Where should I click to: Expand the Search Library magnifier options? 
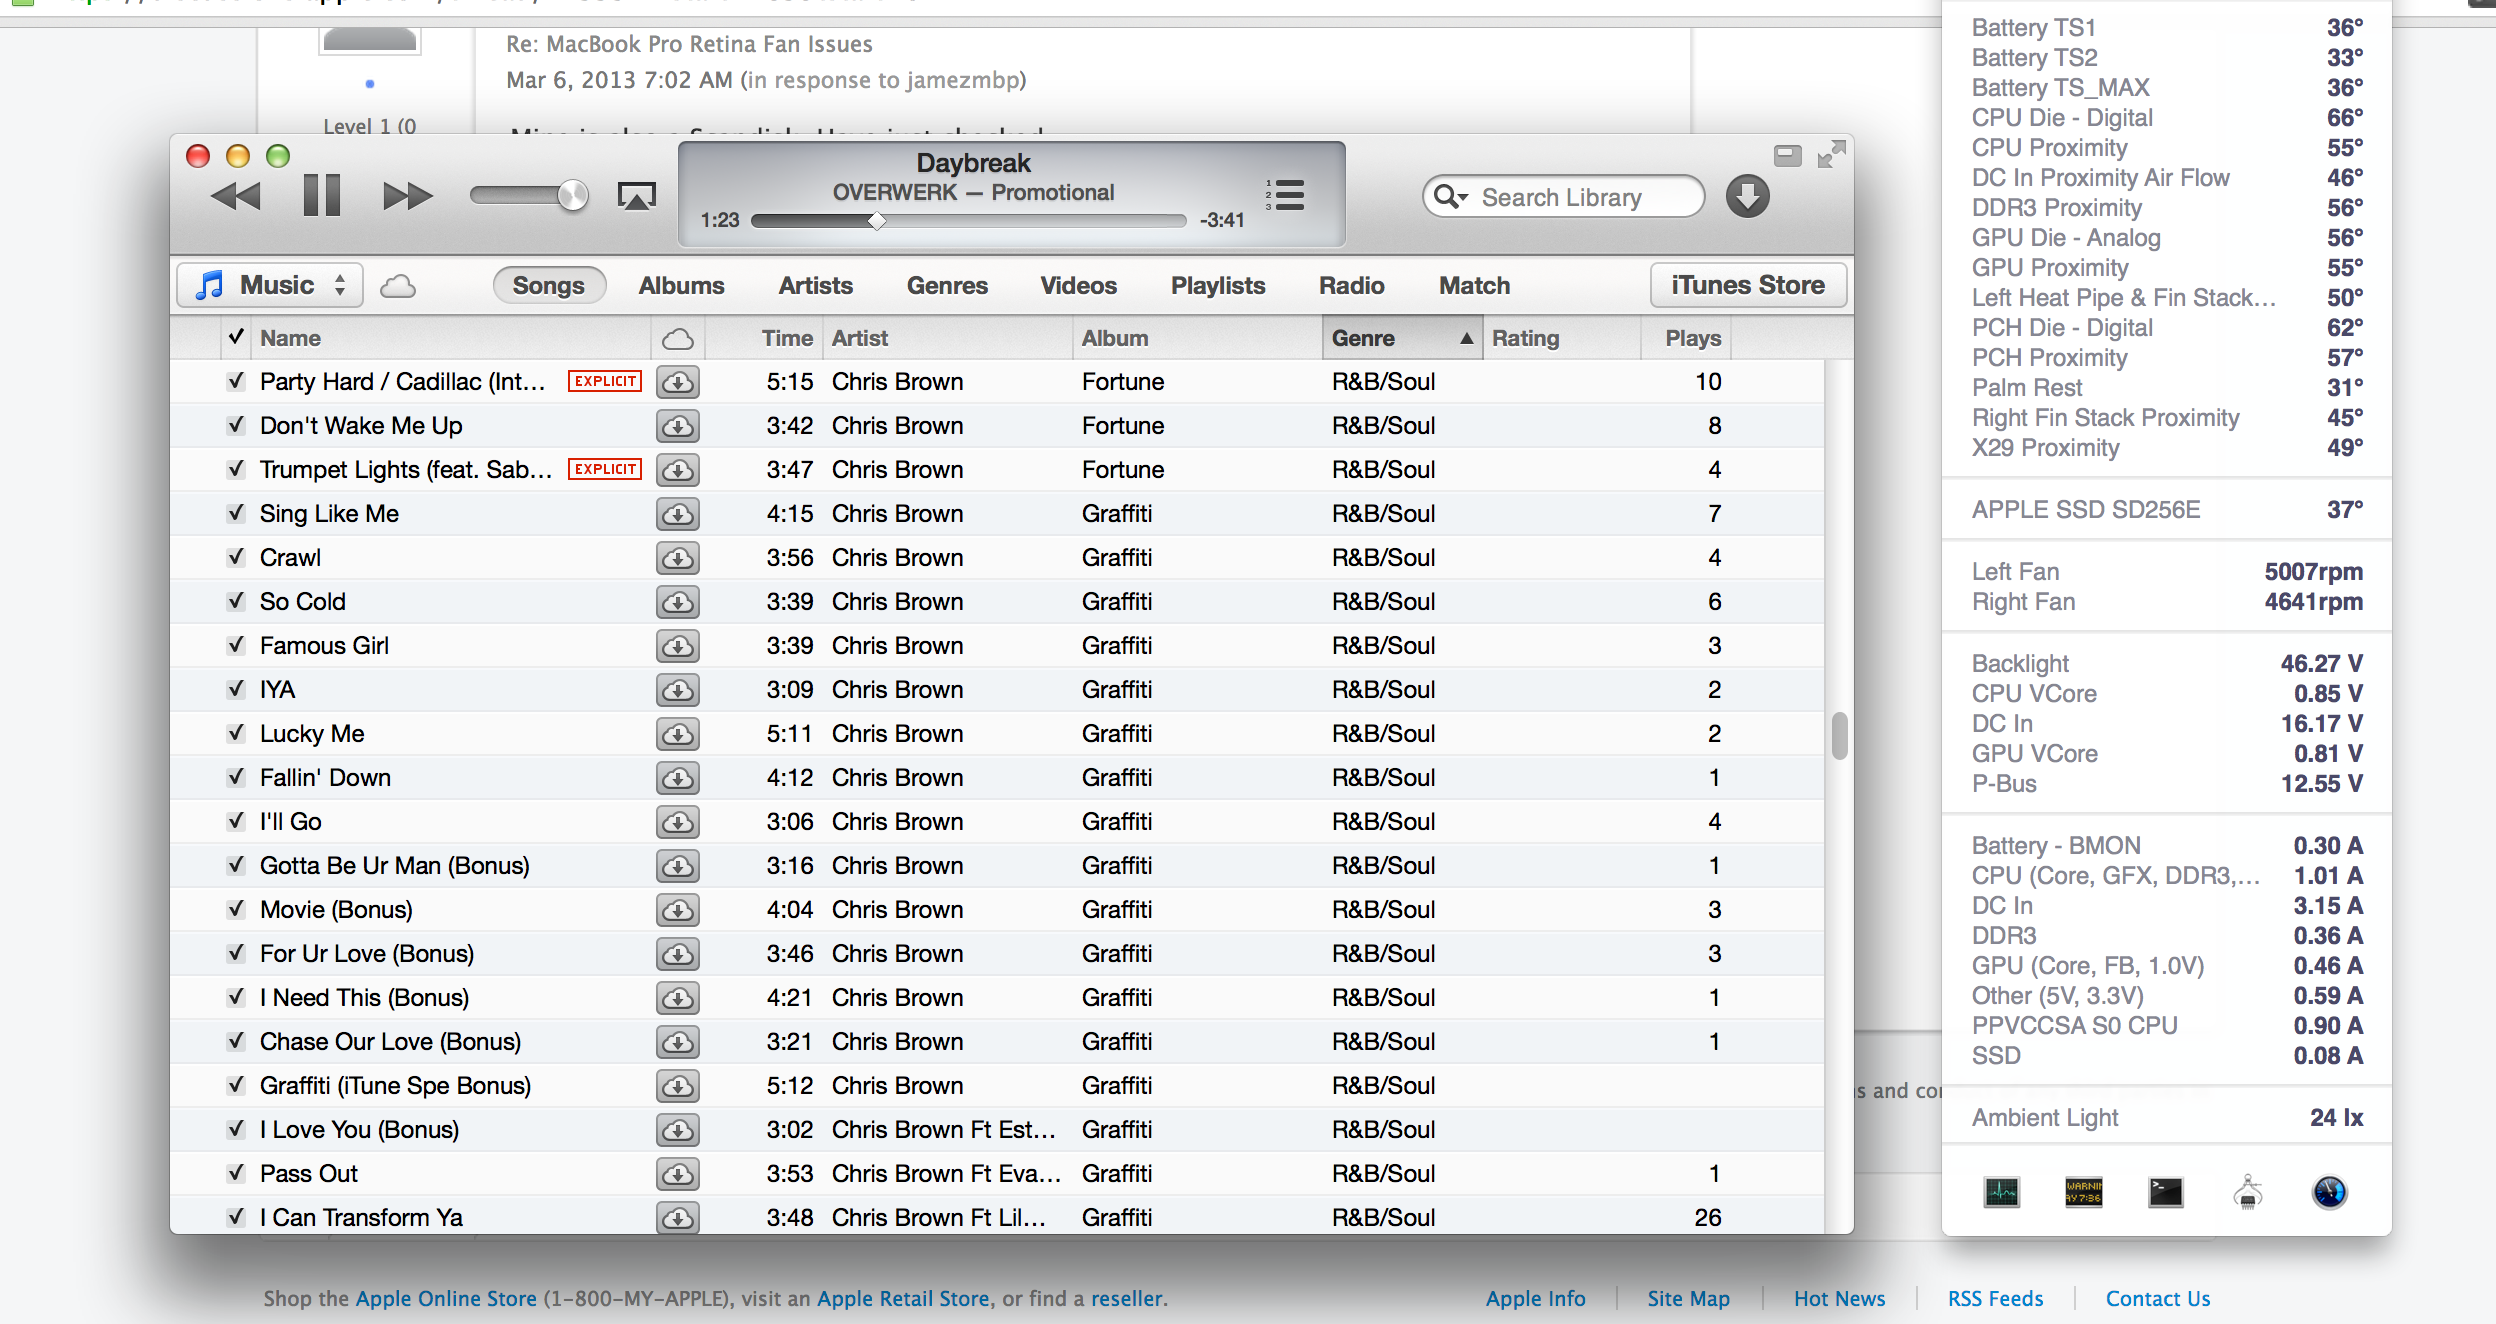pos(1450,197)
